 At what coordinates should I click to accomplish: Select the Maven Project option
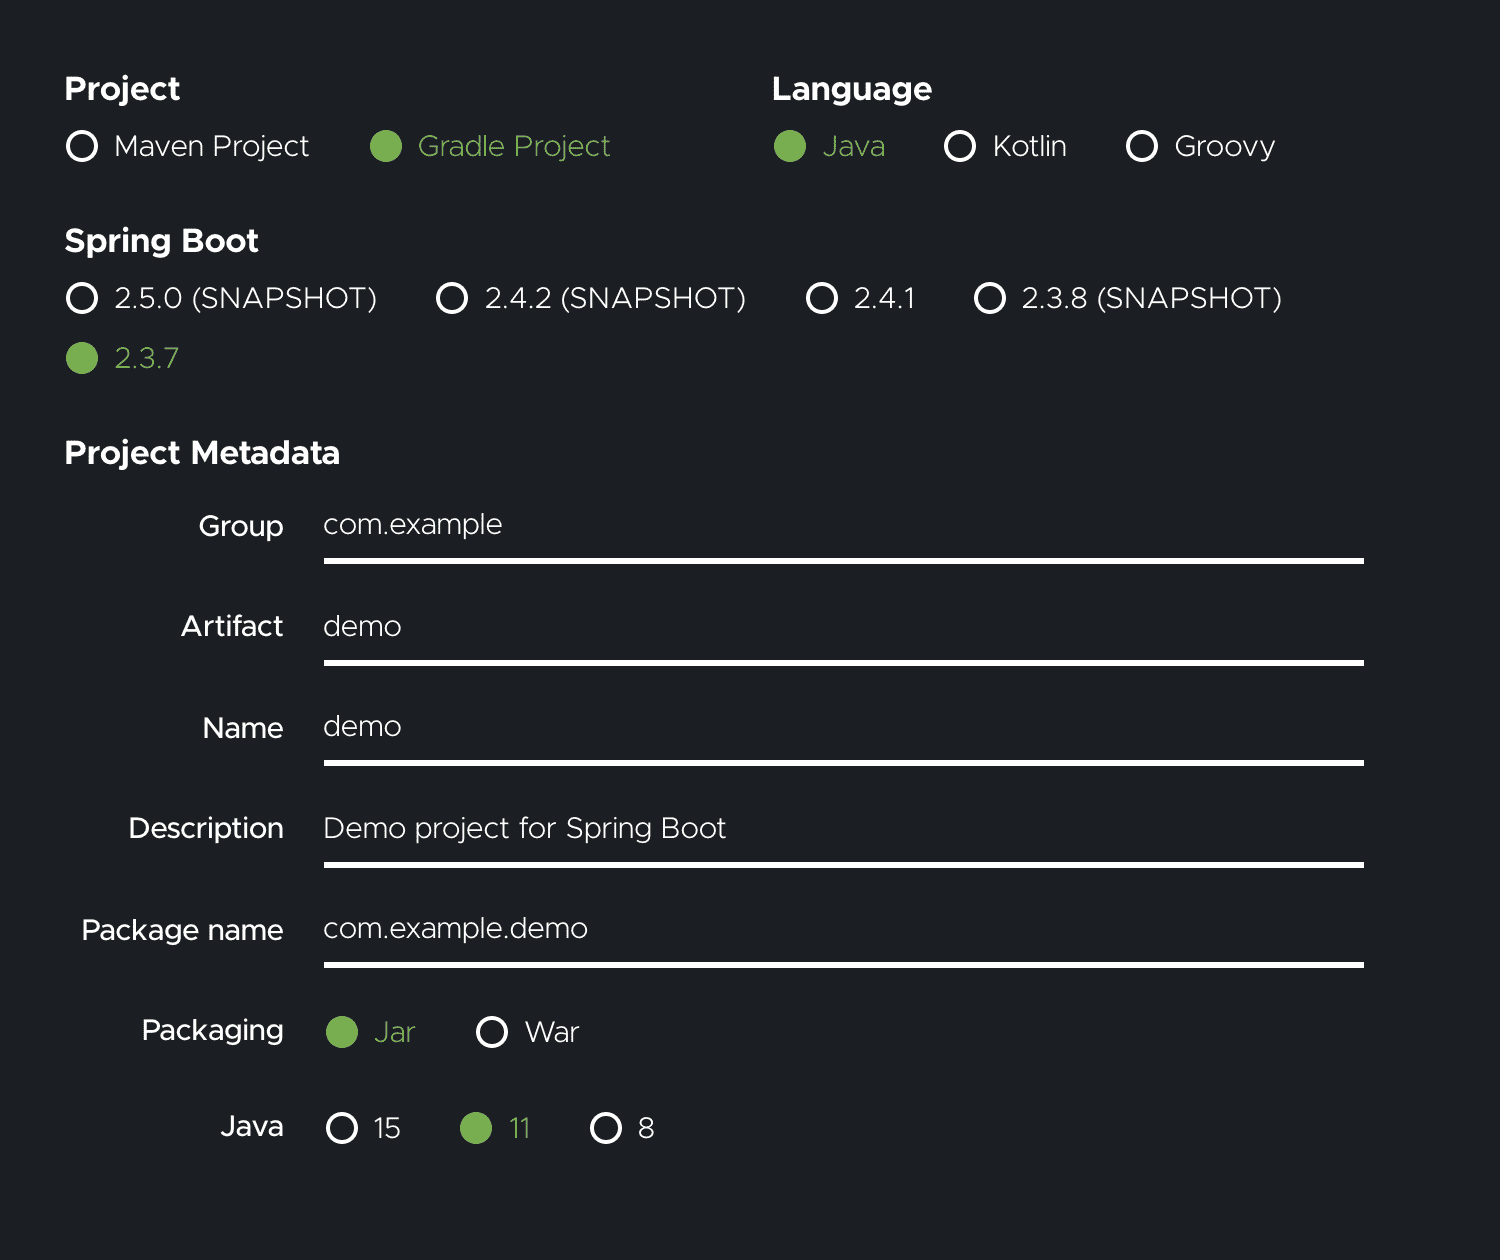point(187,146)
